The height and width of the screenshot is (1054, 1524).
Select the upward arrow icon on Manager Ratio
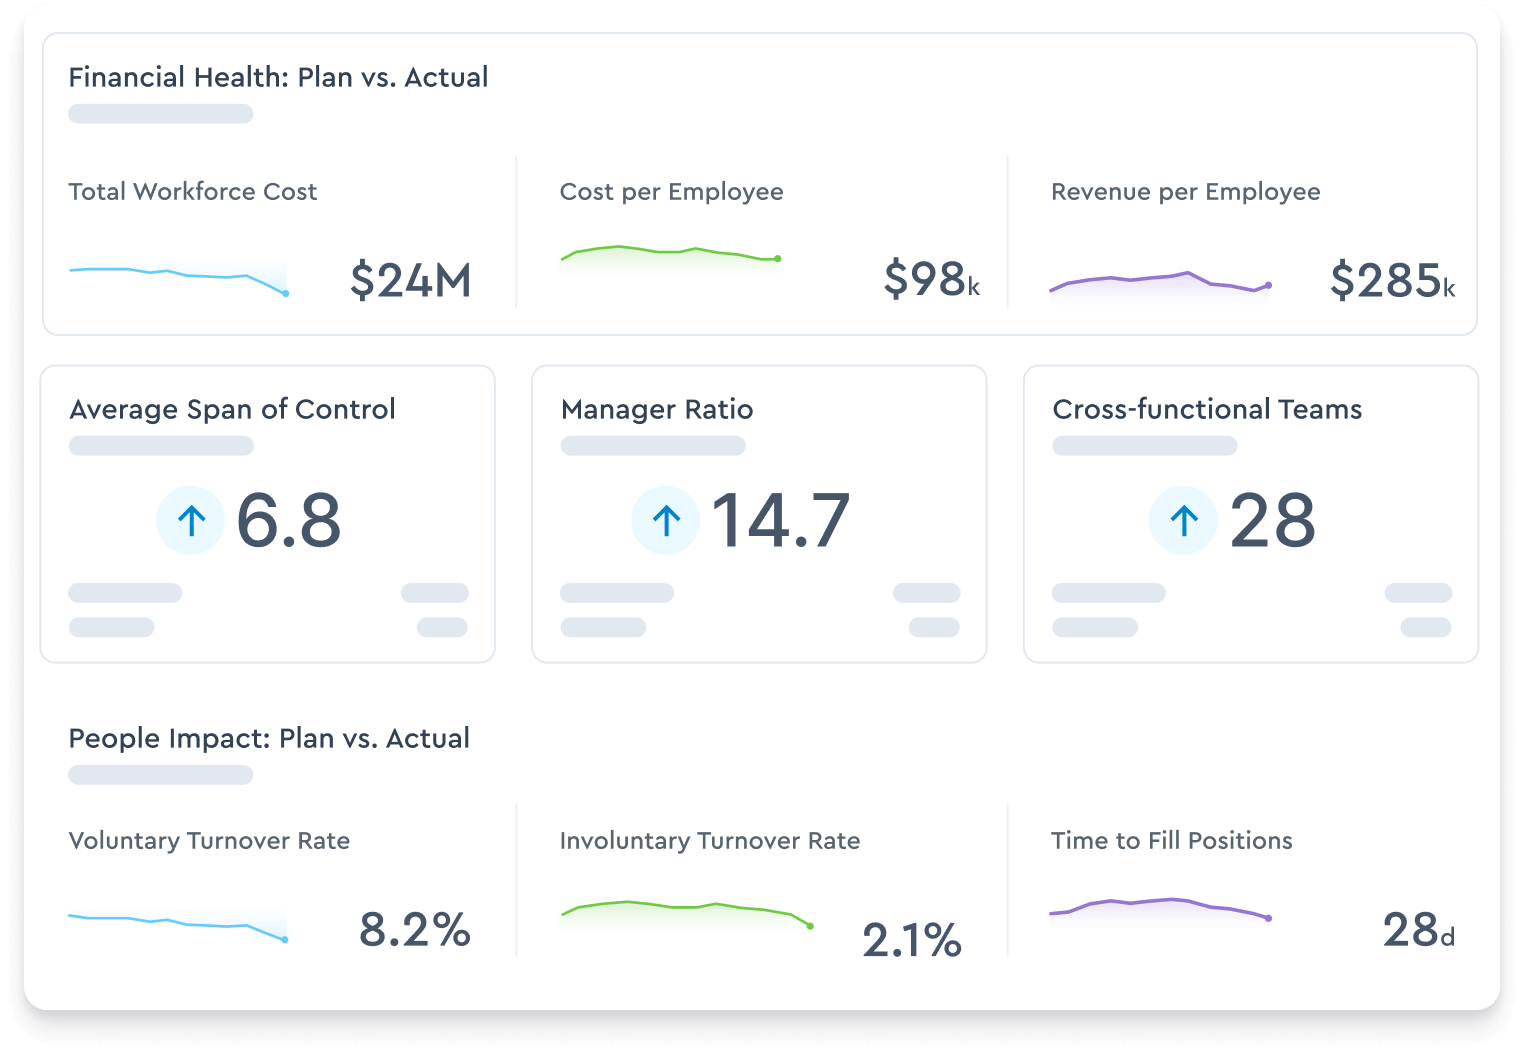point(664,520)
